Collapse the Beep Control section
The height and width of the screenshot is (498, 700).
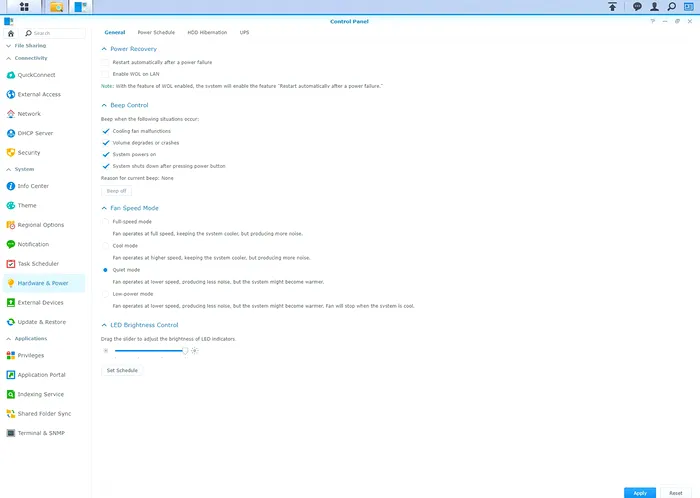coord(104,105)
